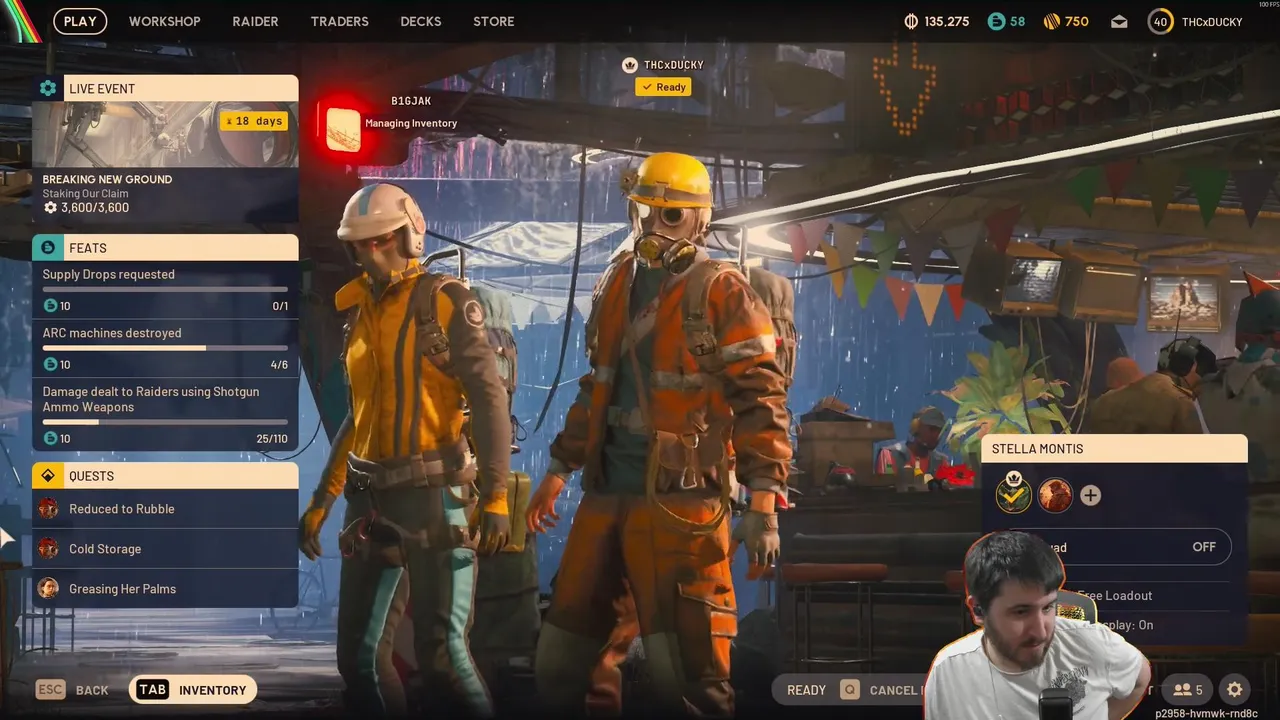Click the teal Cred currency icon

pyautogui.click(x=996, y=21)
